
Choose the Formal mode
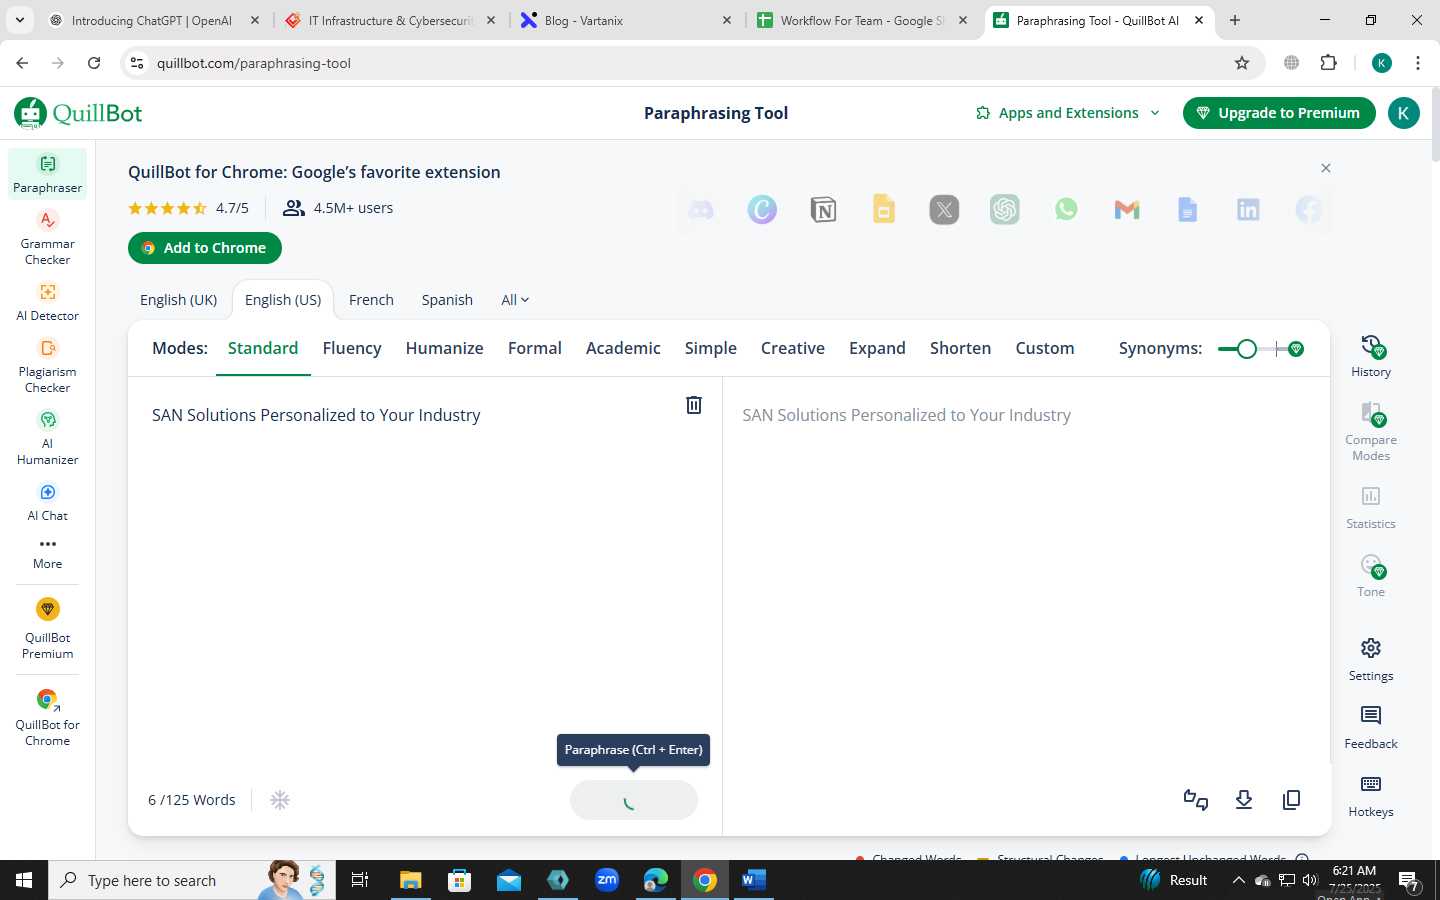pyautogui.click(x=535, y=348)
